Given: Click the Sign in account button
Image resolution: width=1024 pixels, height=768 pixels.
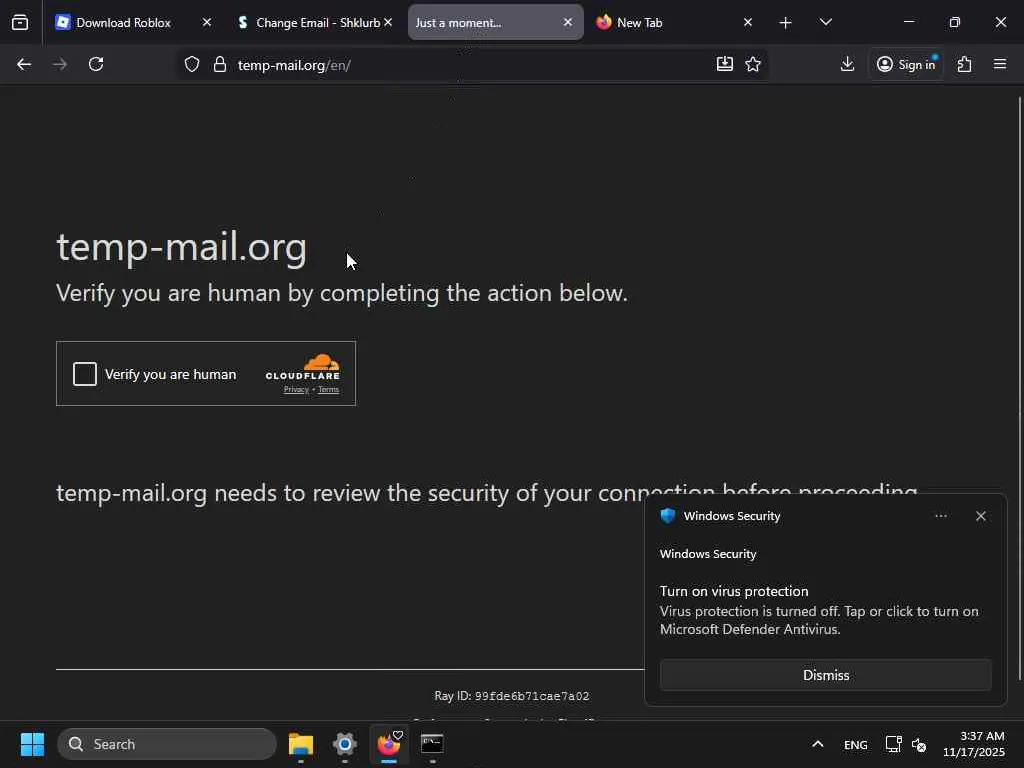Looking at the screenshot, I should [x=906, y=64].
